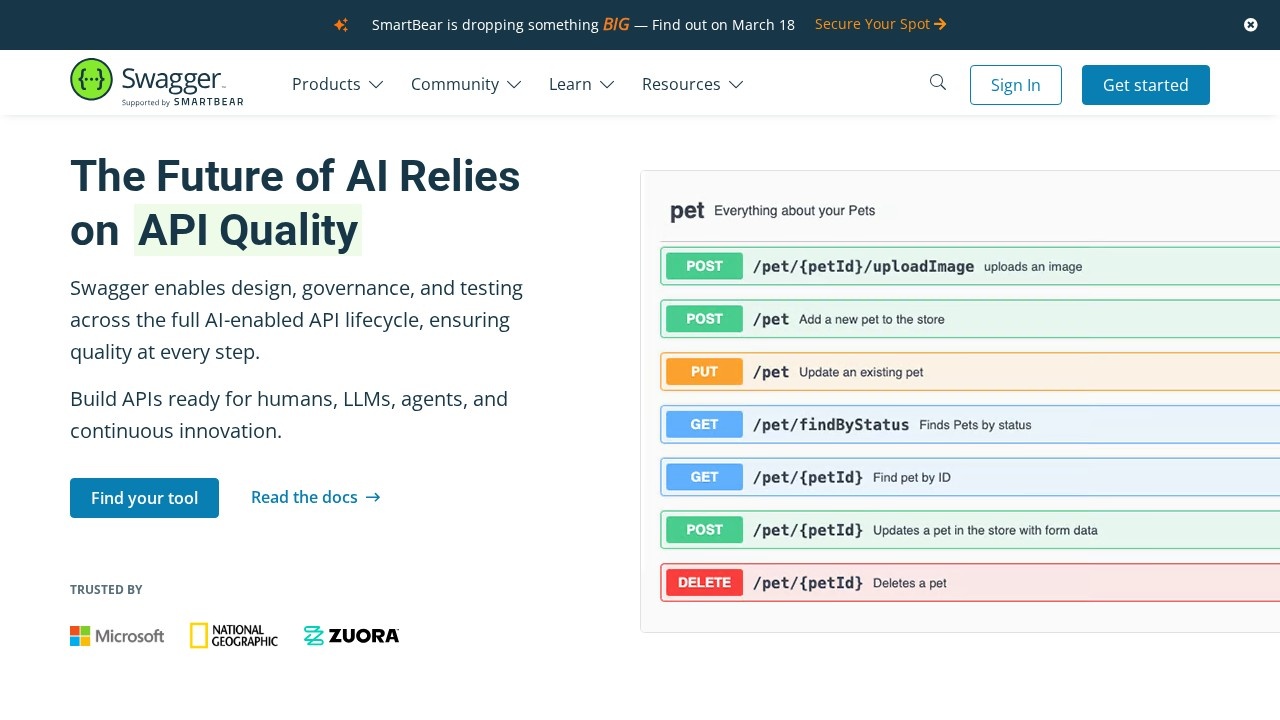
Task: Click the Microsoft logo
Action: (117, 636)
